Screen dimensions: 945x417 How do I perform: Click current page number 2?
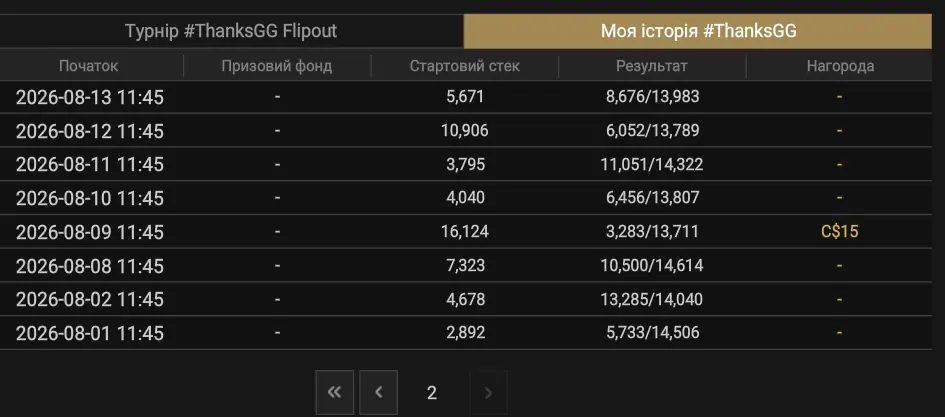click(432, 393)
